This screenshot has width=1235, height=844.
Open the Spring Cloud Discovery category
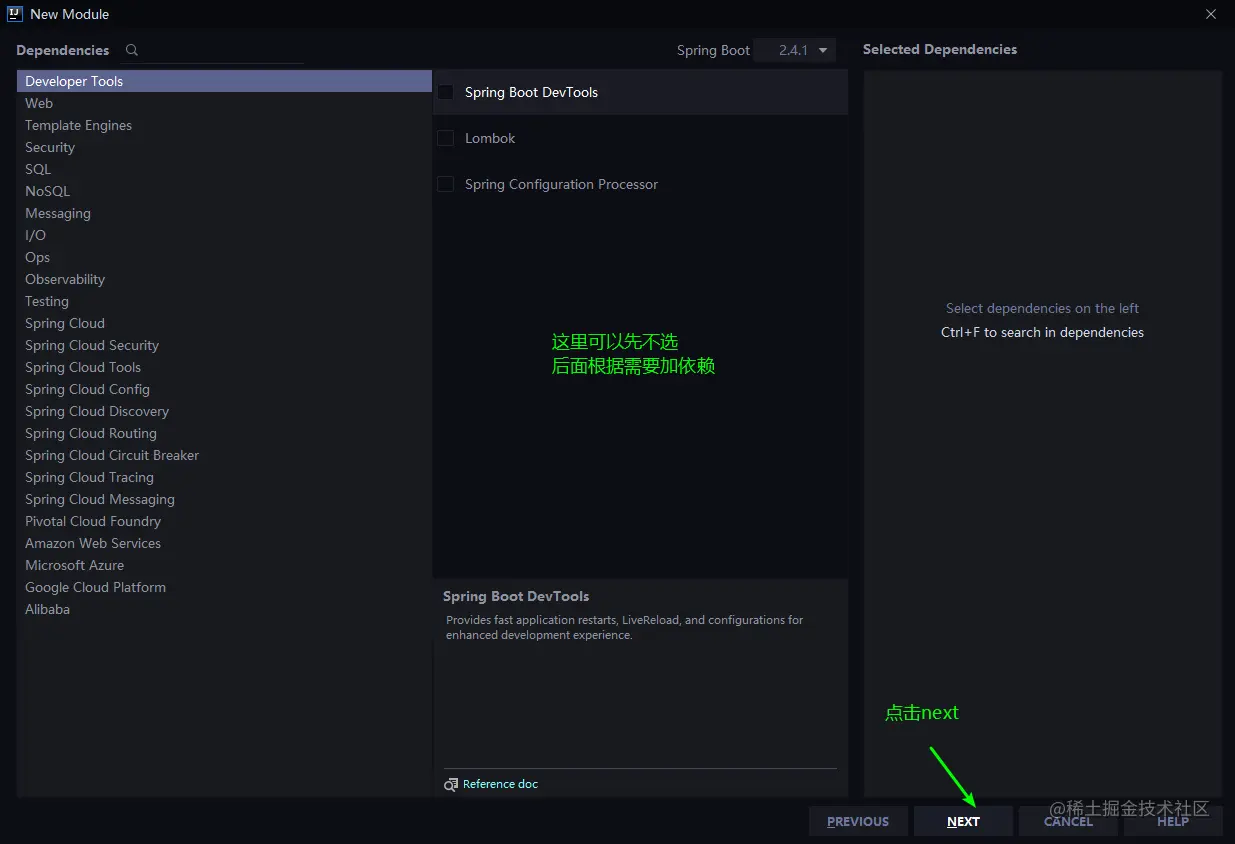pyautogui.click(x=224, y=411)
